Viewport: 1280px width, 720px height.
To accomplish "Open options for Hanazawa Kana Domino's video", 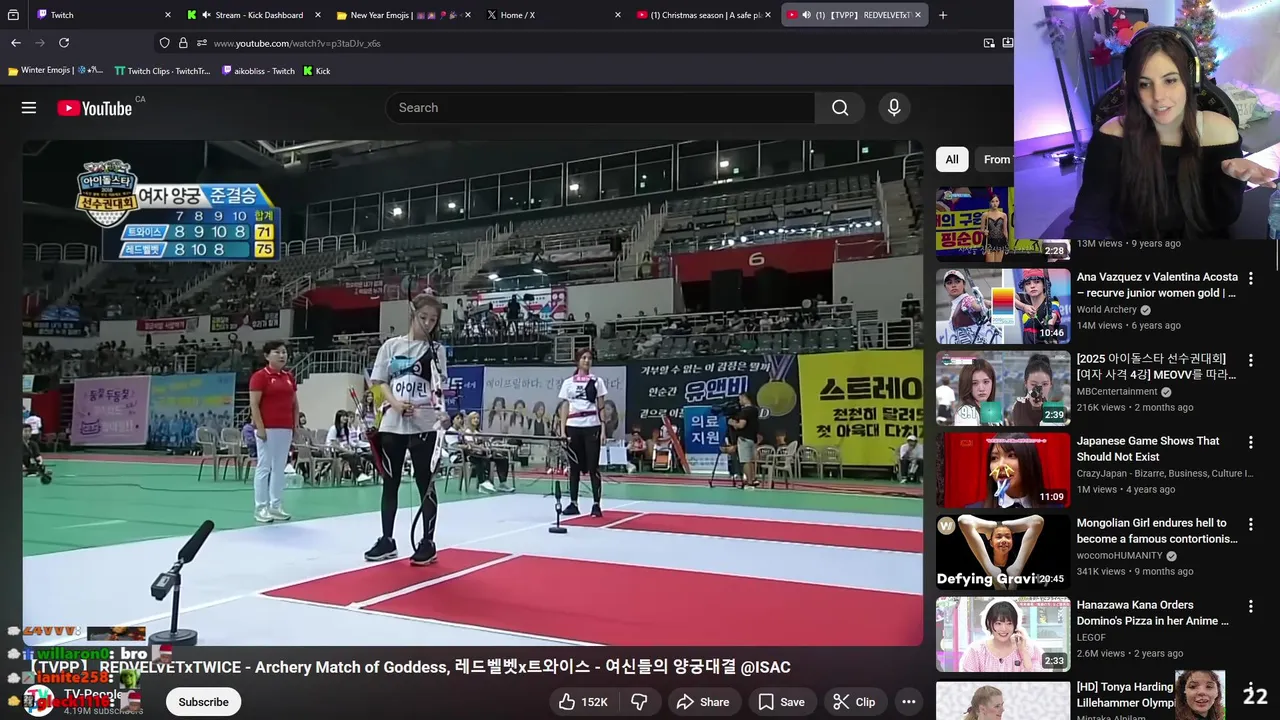I will pos(1250,606).
